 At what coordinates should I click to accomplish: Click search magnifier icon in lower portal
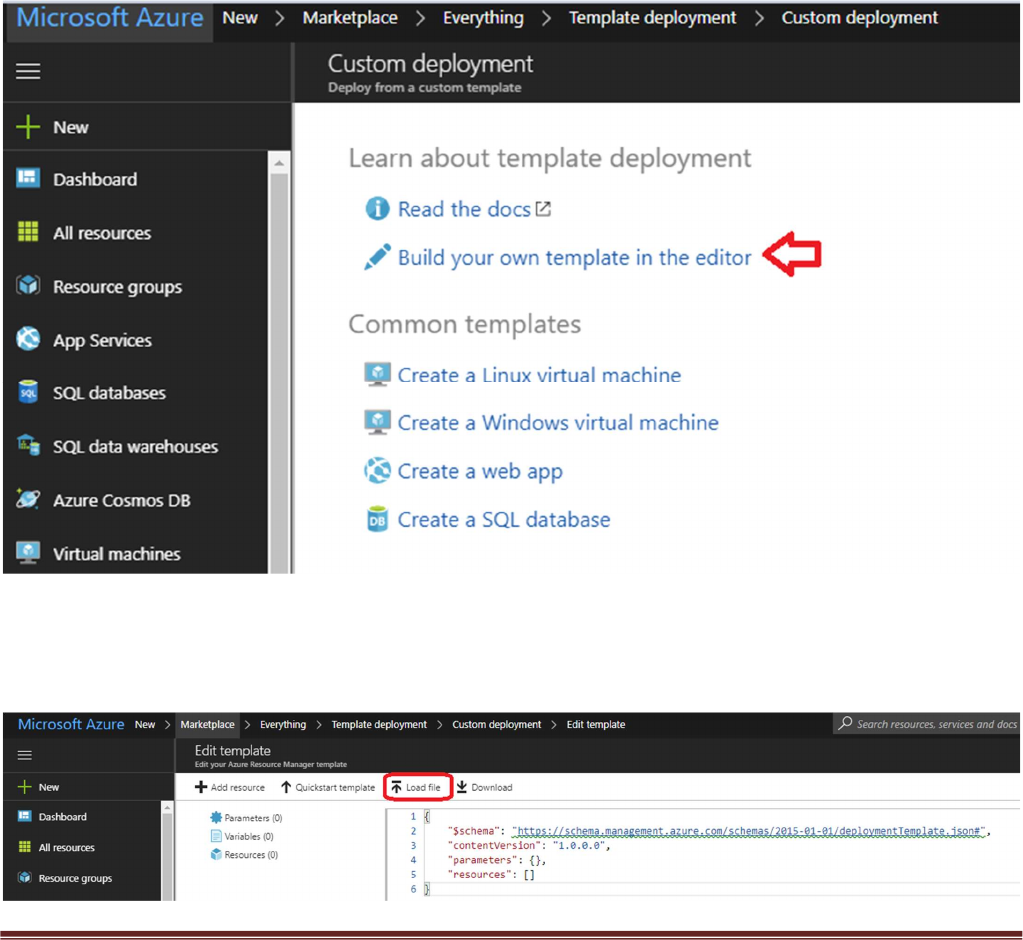pyautogui.click(x=846, y=723)
